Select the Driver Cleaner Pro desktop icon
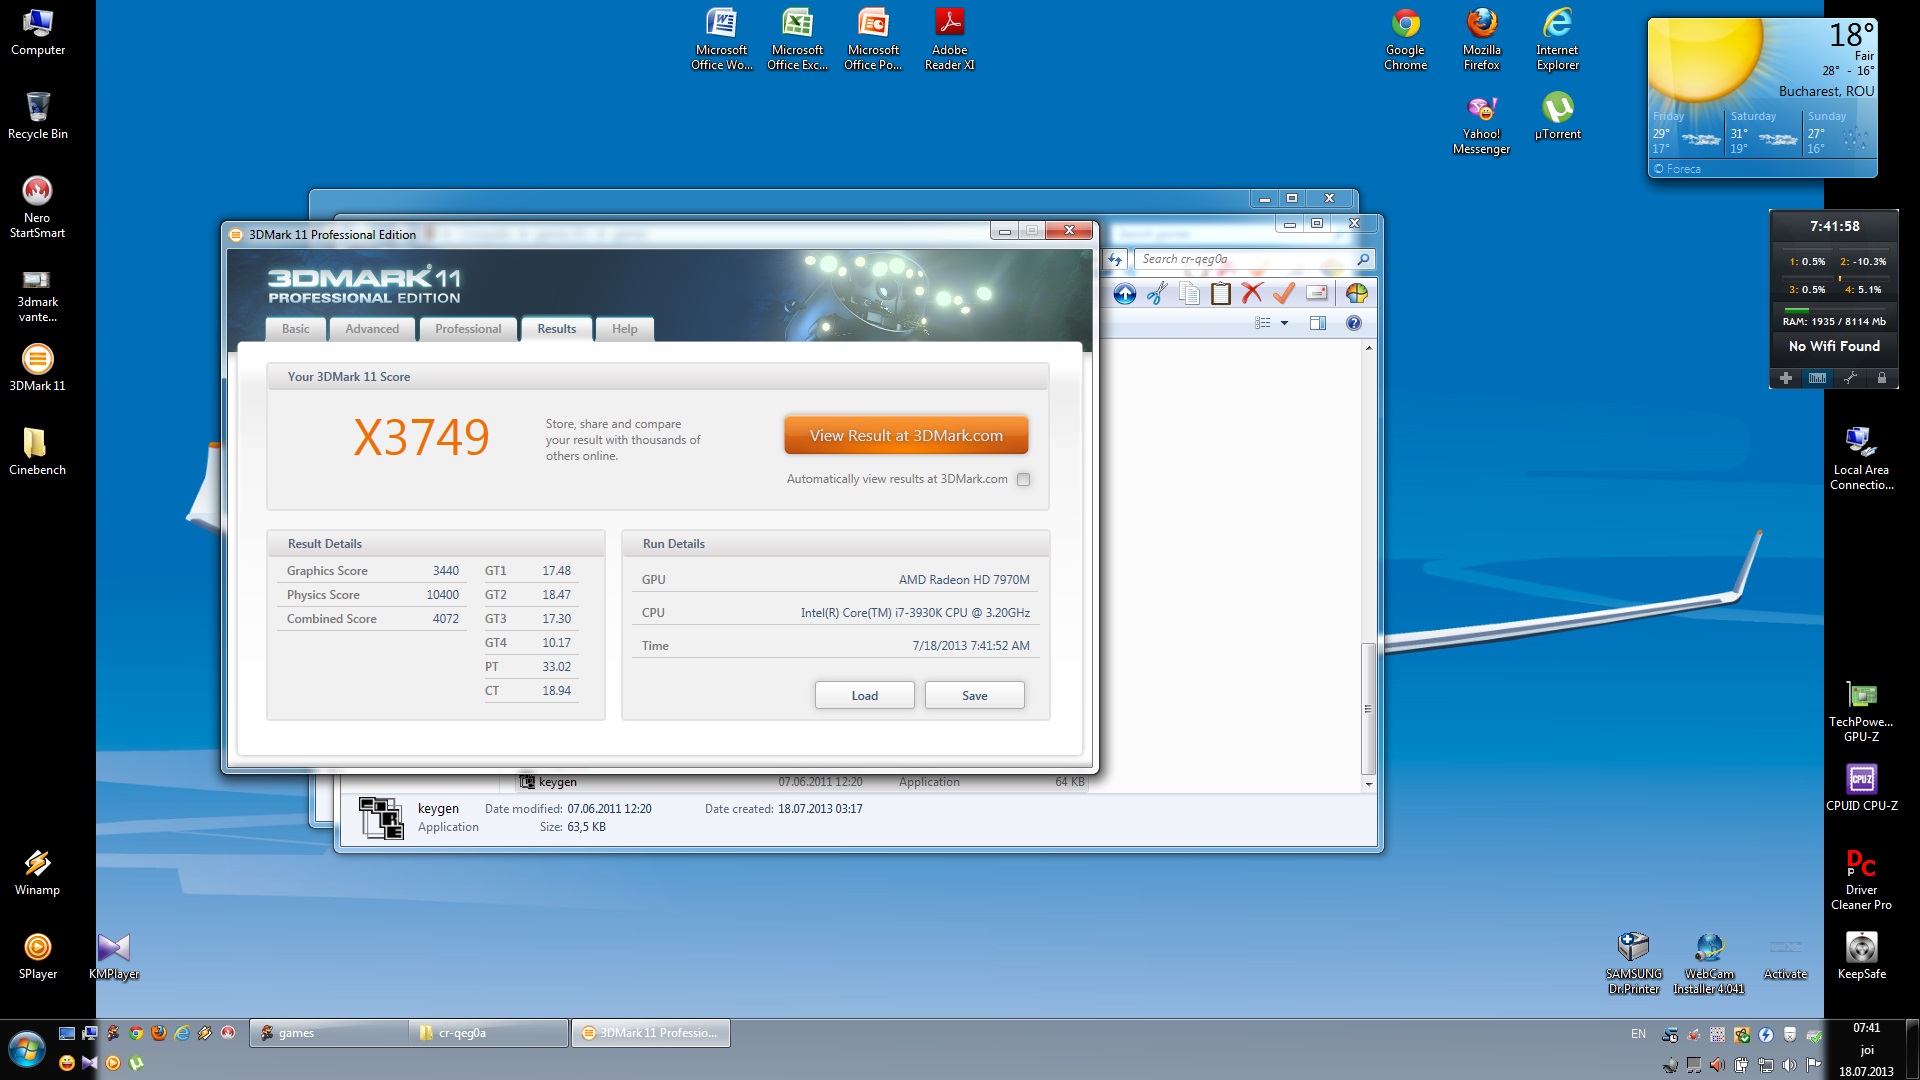Image resolution: width=1920 pixels, height=1080 pixels. (1861, 879)
